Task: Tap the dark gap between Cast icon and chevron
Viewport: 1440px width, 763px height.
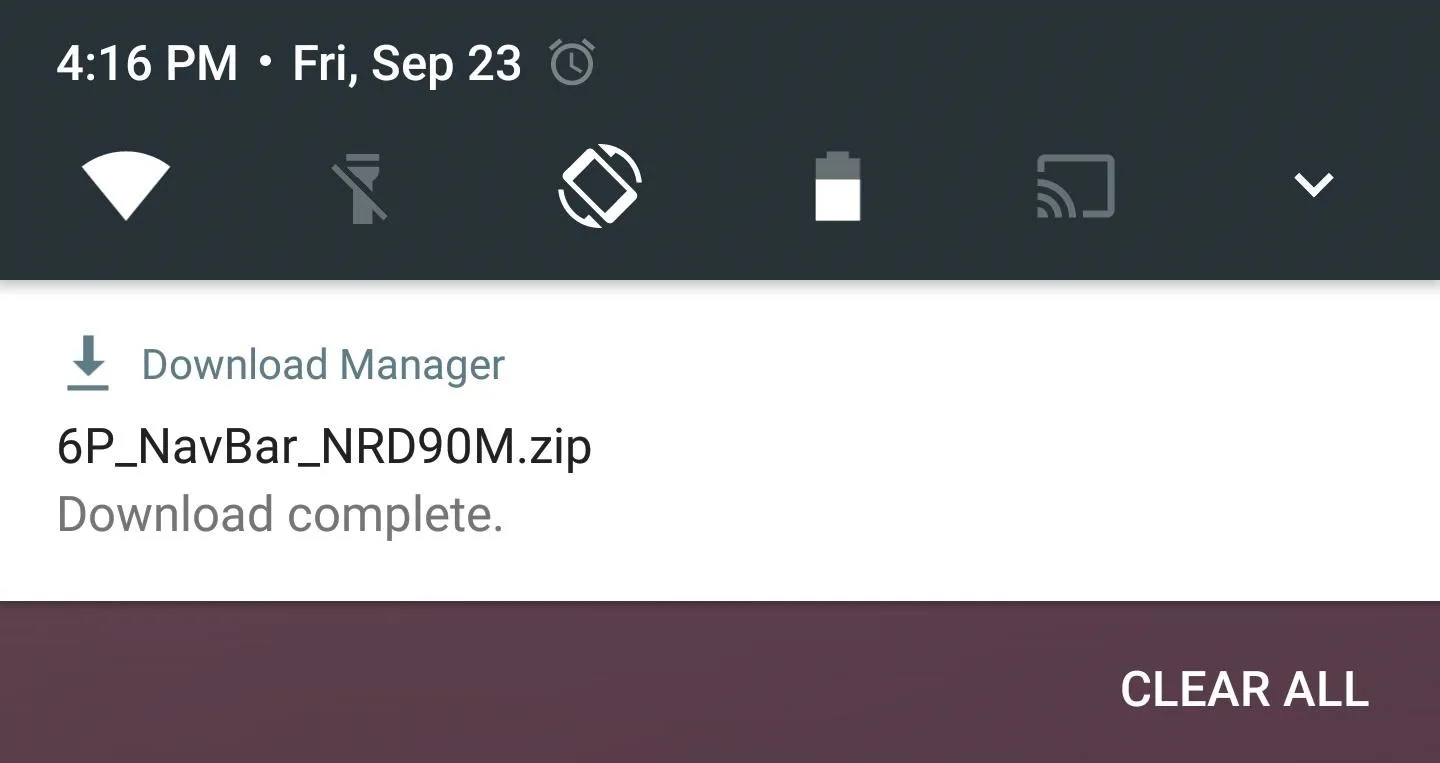Action: pyautogui.click(x=1203, y=186)
